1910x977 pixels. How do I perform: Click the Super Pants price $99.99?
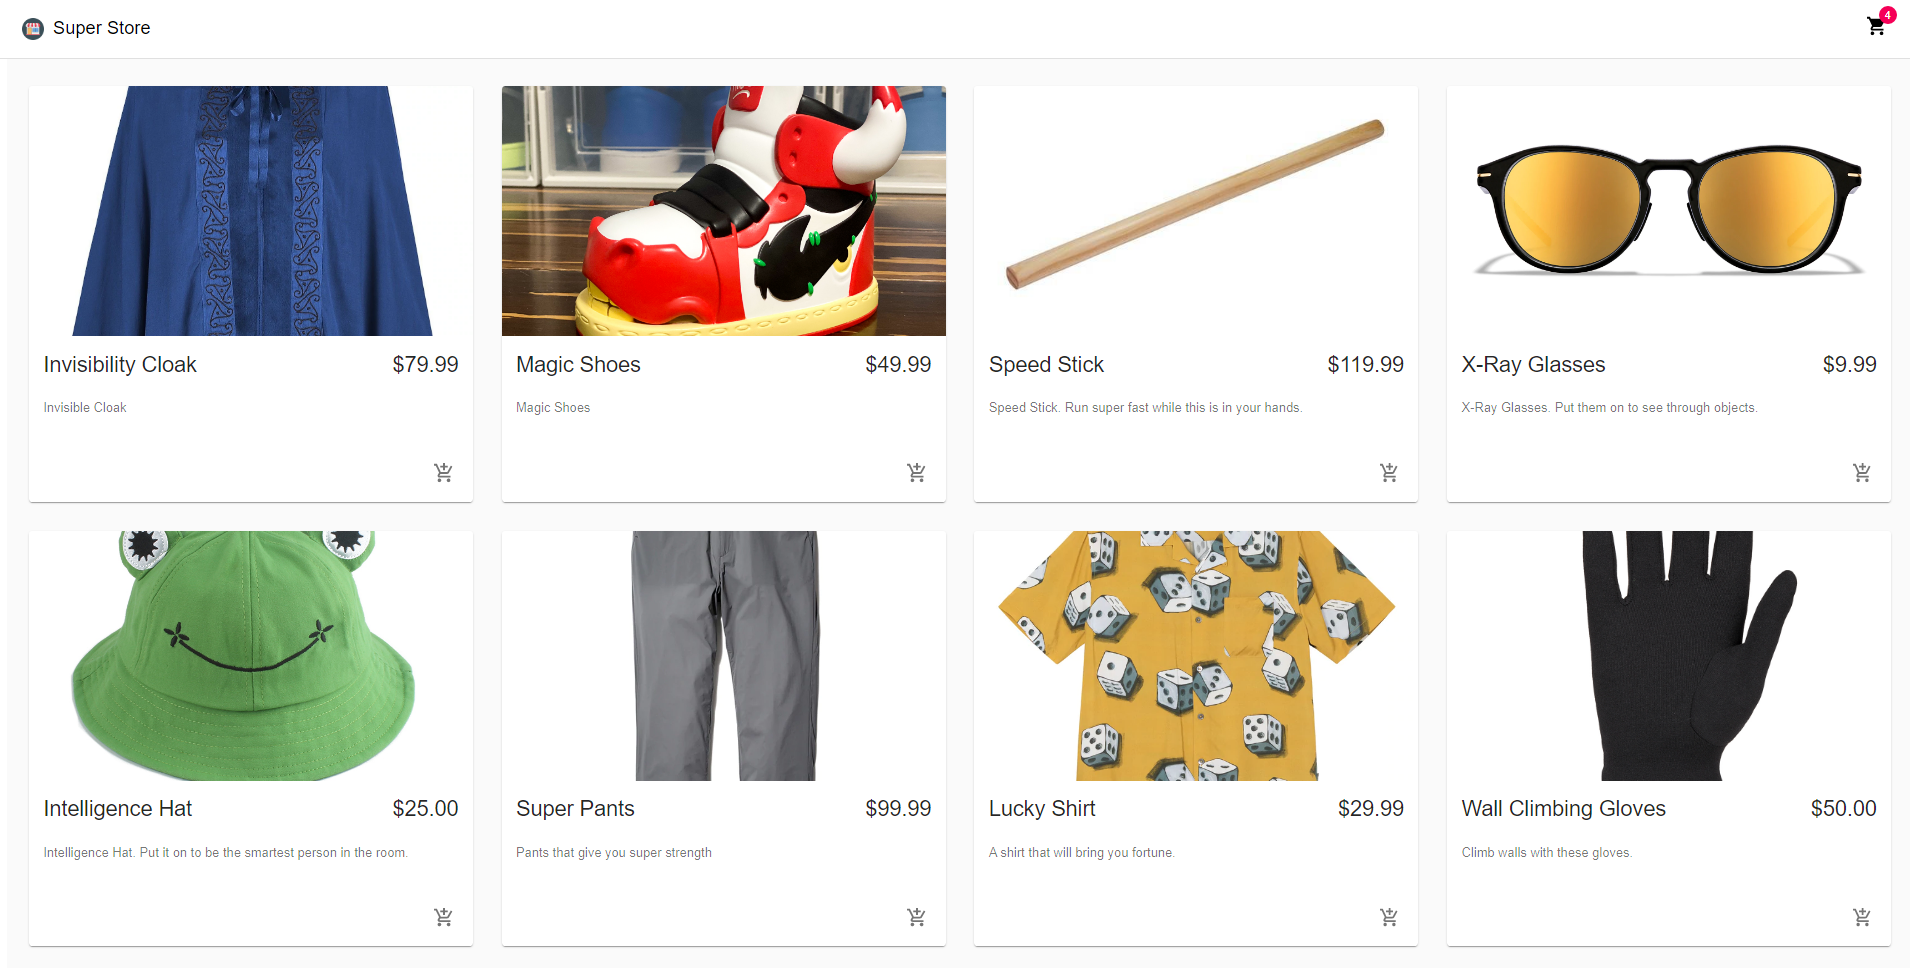tap(898, 809)
